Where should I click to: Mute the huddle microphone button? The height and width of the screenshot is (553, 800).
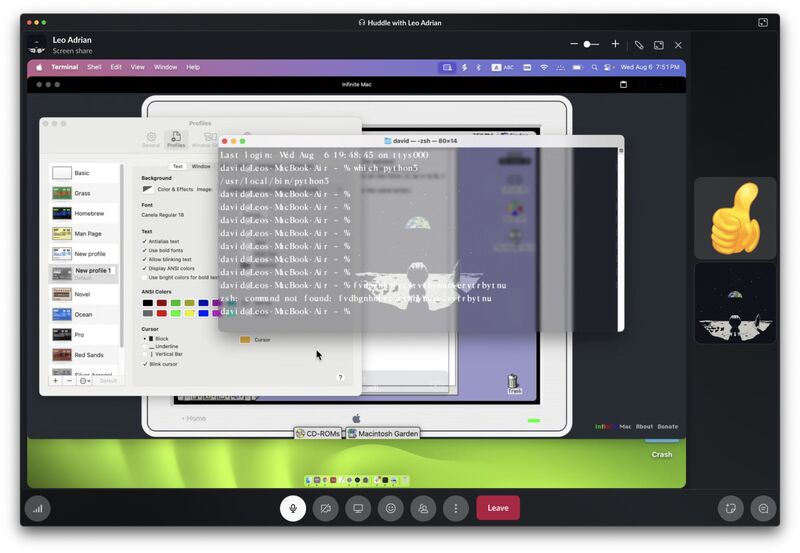[x=293, y=508]
